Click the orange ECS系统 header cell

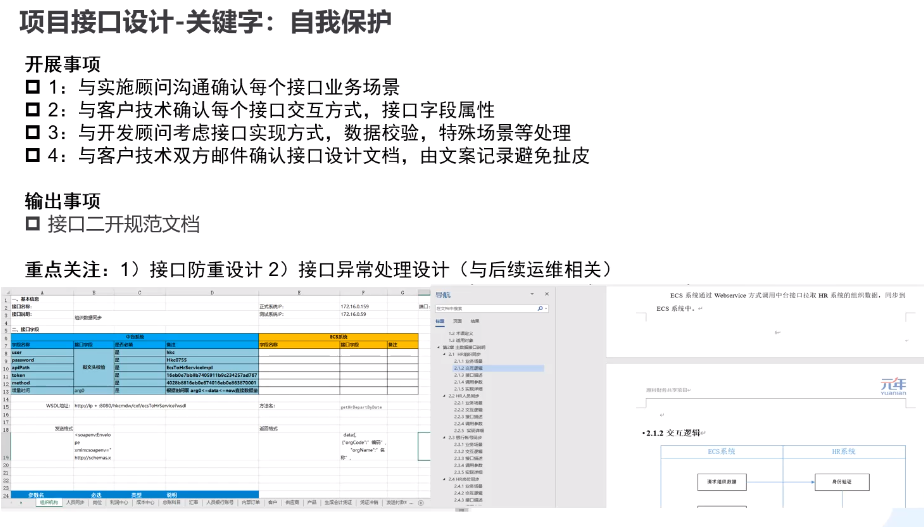(x=338, y=337)
